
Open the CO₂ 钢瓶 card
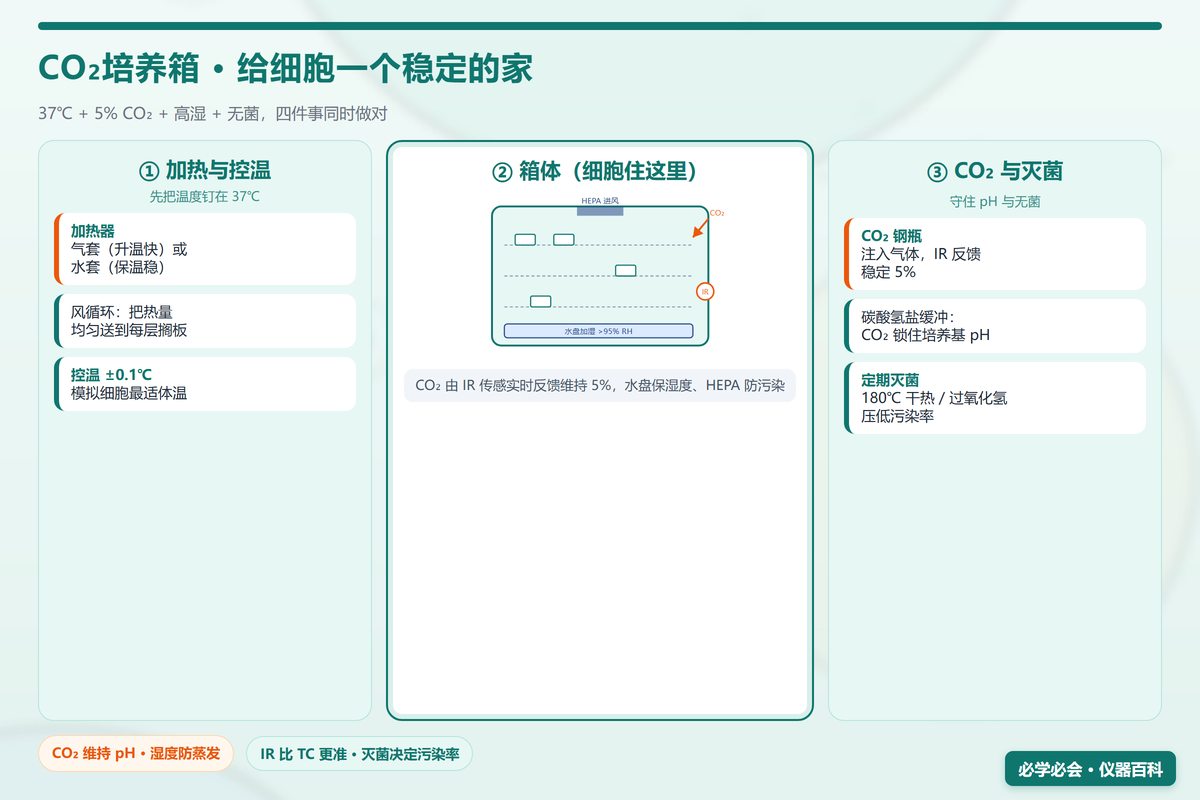click(x=995, y=254)
